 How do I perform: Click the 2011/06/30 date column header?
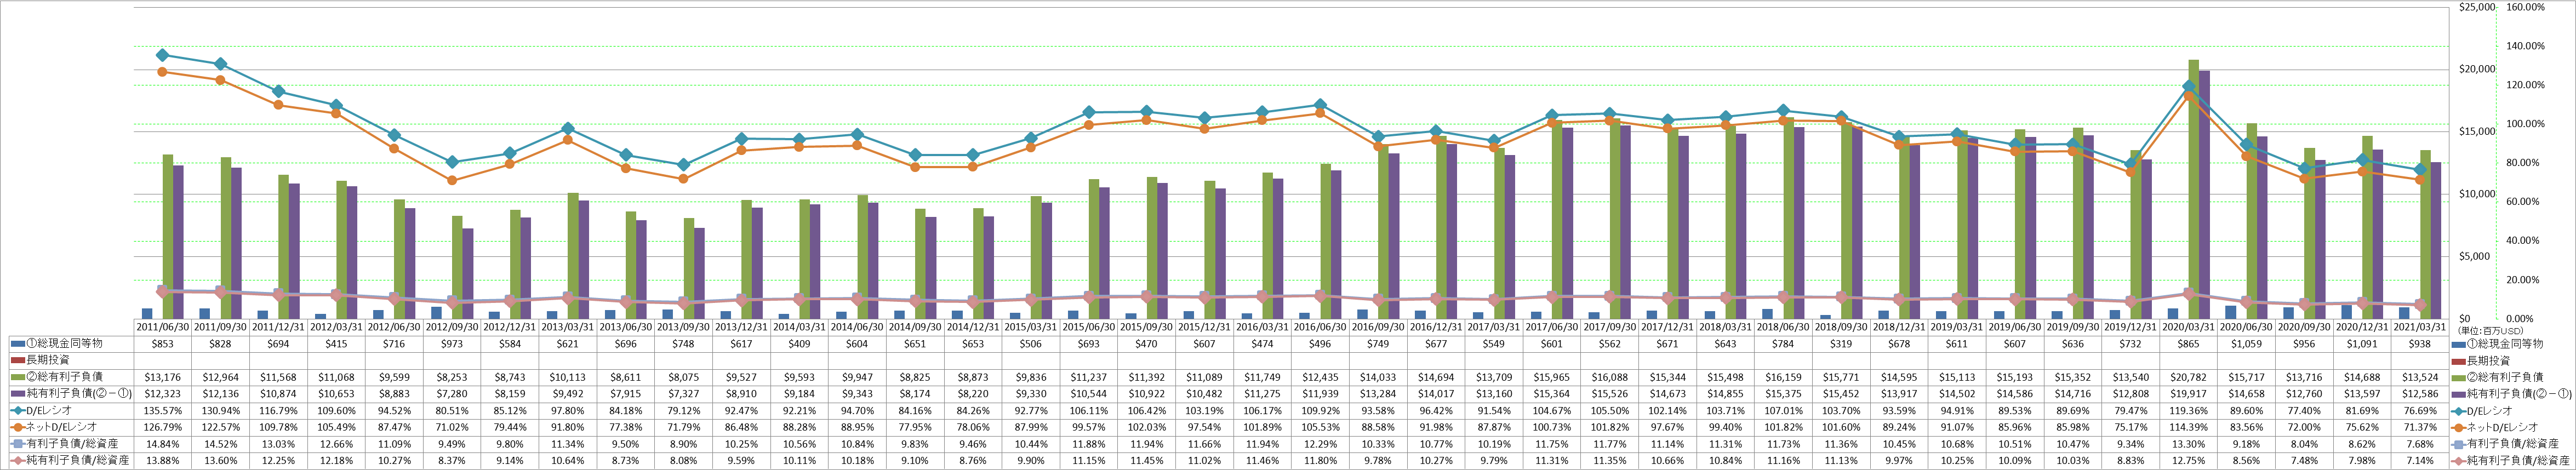(x=162, y=326)
